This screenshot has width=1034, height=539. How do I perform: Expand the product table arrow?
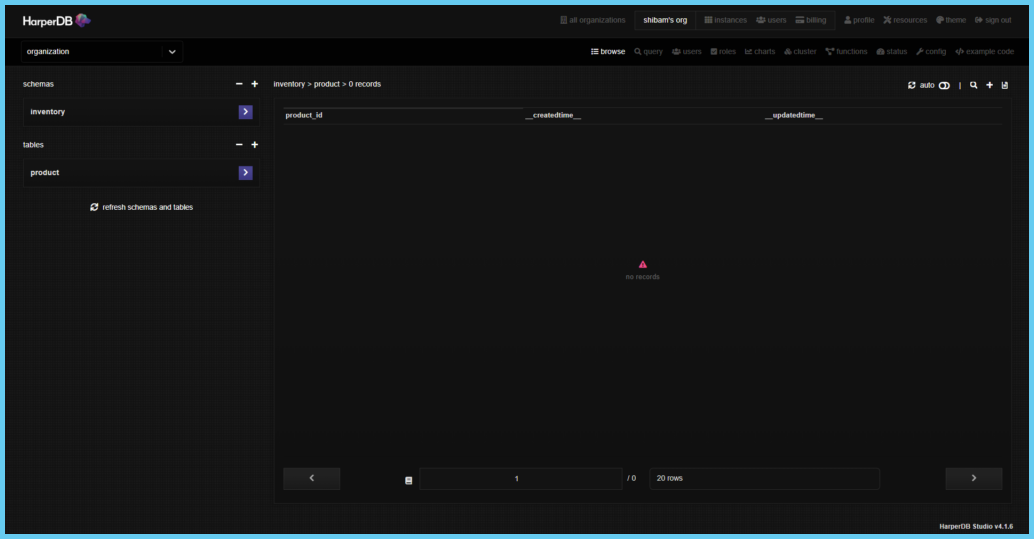click(x=245, y=173)
